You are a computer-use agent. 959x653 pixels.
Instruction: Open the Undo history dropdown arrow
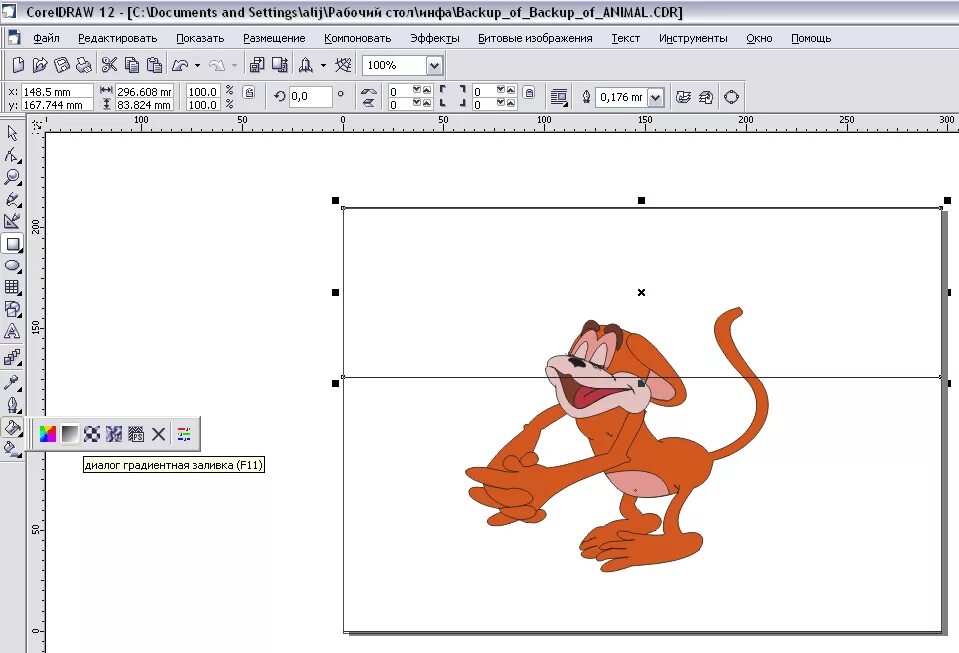tap(197, 65)
